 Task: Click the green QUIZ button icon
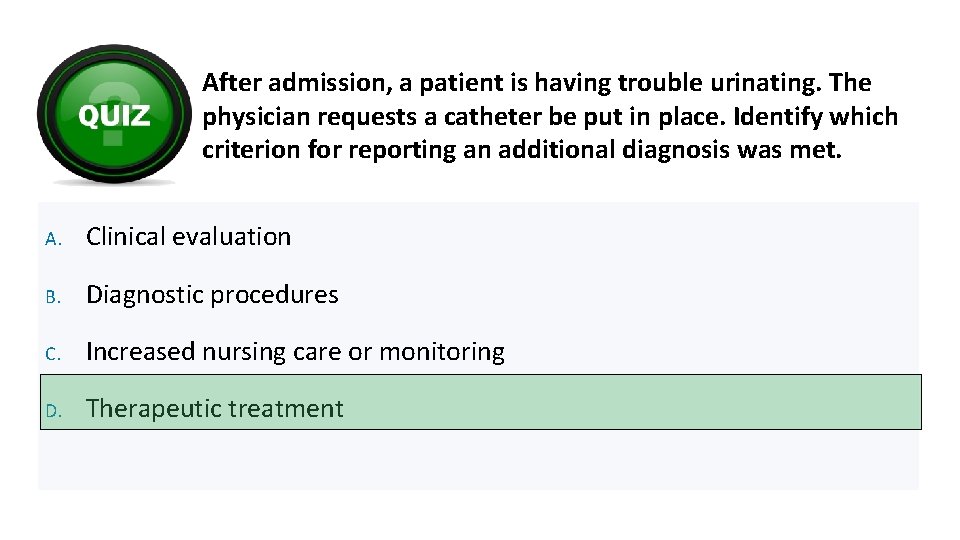click(x=114, y=114)
